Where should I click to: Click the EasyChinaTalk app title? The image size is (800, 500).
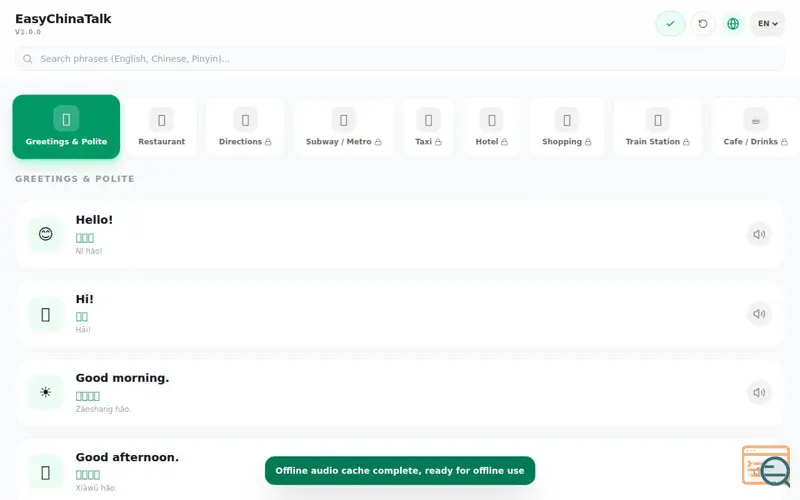coord(63,19)
